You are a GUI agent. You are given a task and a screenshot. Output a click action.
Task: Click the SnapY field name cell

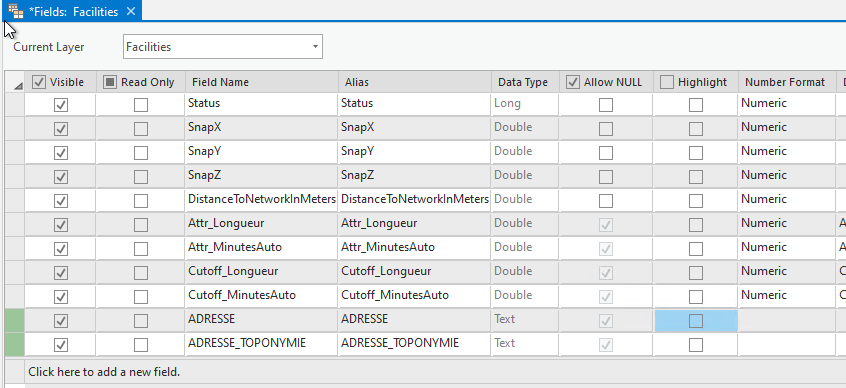point(261,152)
